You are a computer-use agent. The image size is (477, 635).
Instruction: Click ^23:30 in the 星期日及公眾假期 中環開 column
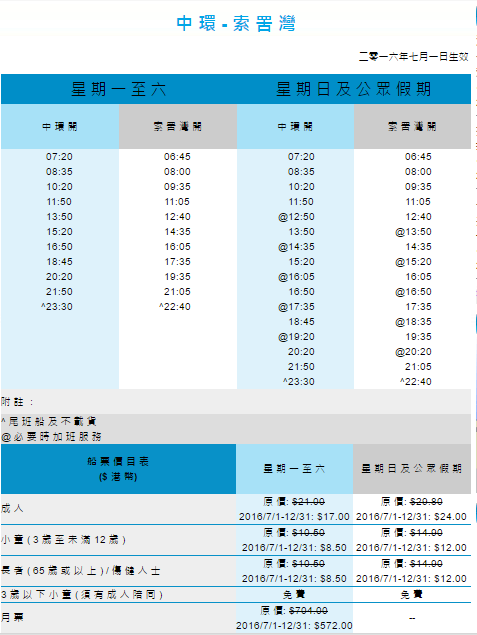pos(298,381)
